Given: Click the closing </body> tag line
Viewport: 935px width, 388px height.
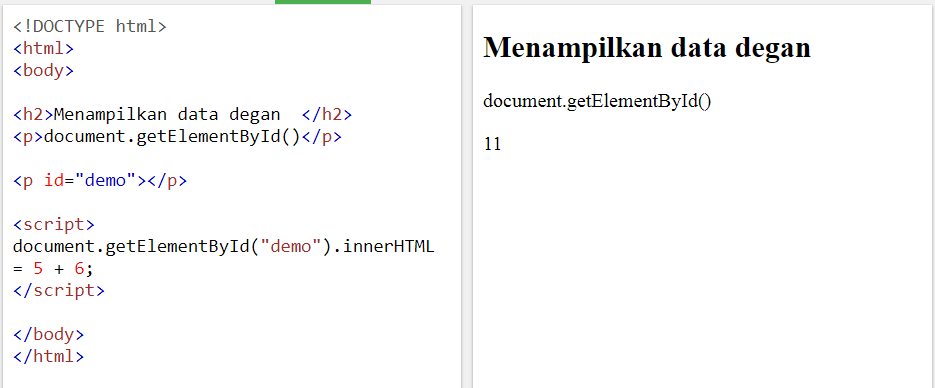Looking at the screenshot, I should pyautogui.click(x=48, y=334).
